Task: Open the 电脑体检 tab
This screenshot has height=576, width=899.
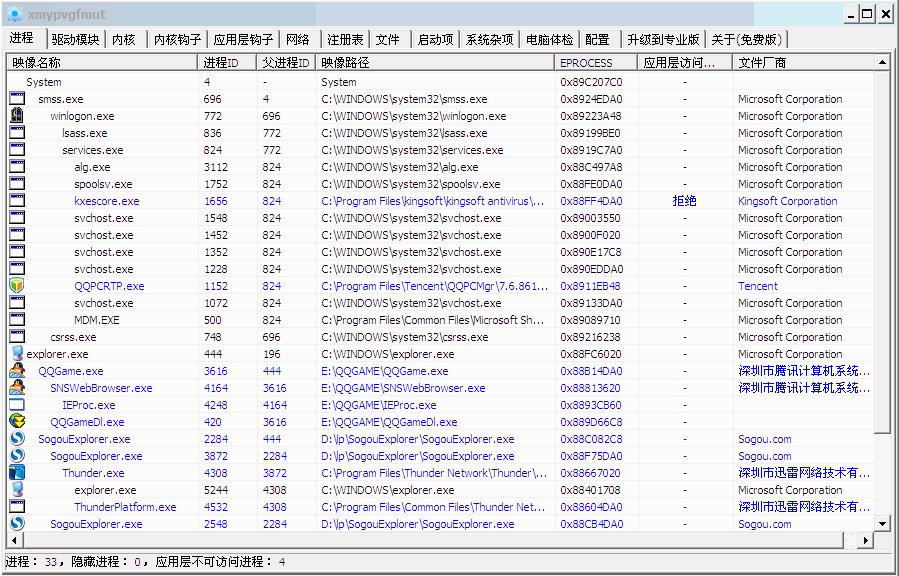Action: pyautogui.click(x=549, y=40)
